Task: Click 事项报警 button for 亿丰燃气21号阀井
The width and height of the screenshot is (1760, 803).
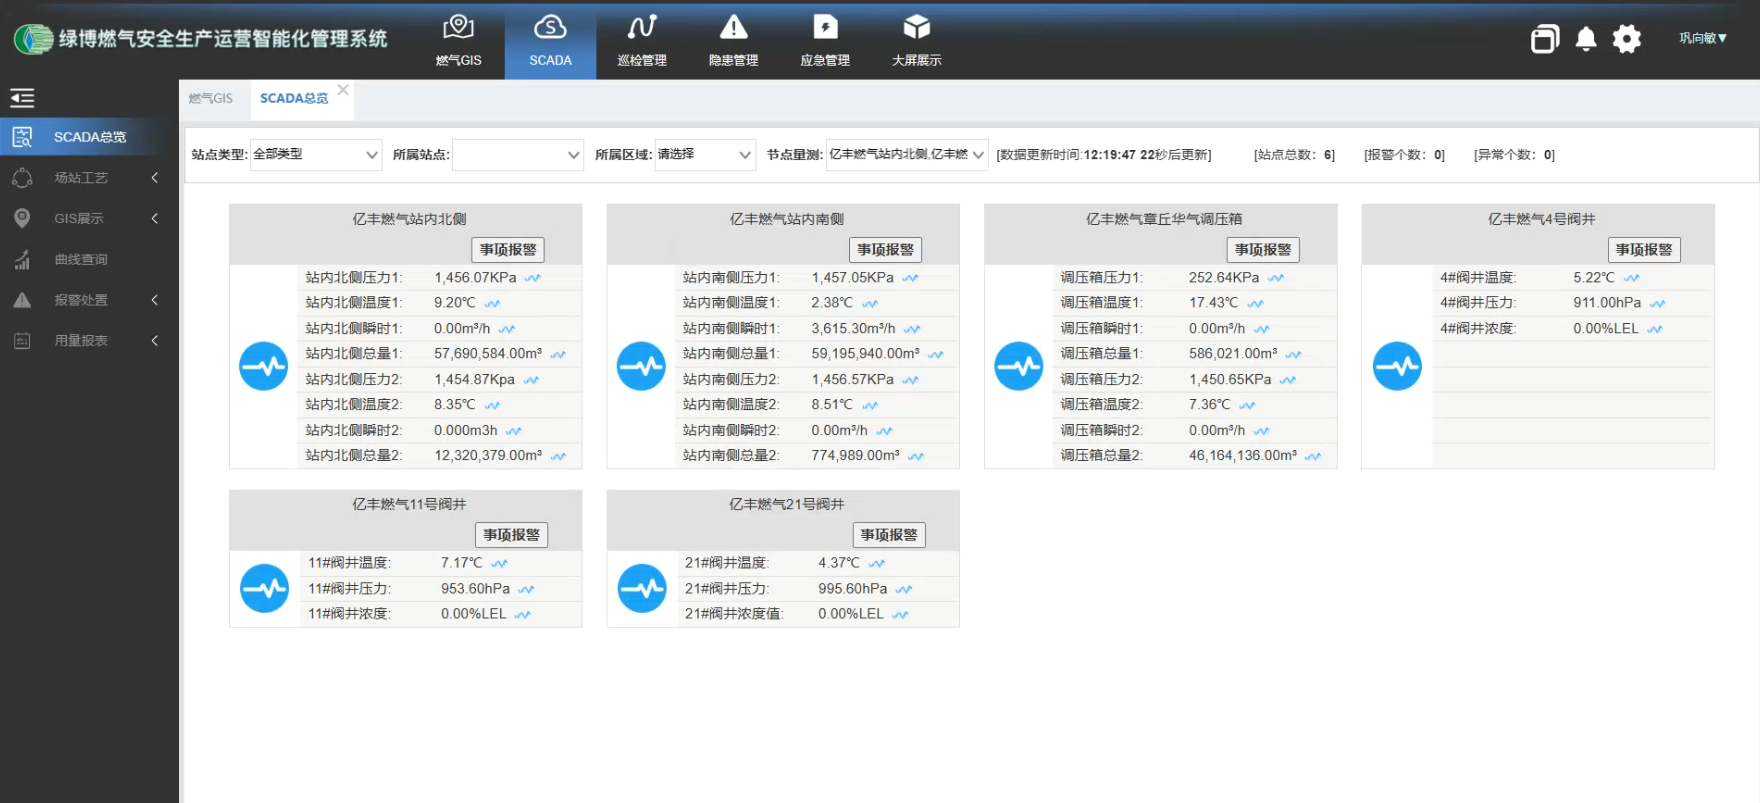Action: click(x=889, y=535)
